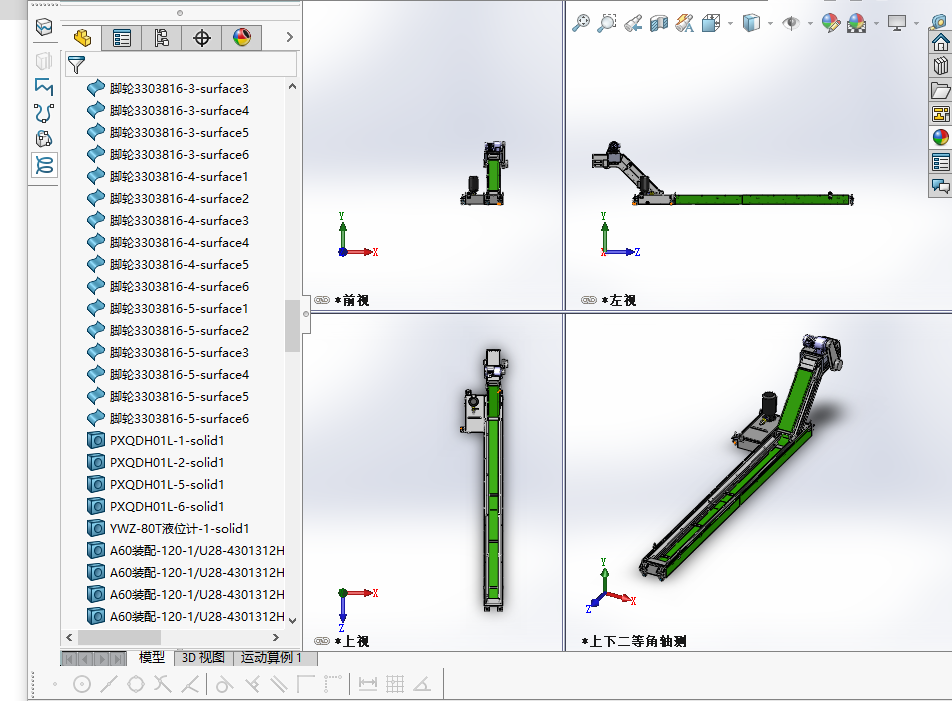
Task: Toggle Hide/Show Items eye icon
Action: click(x=790, y=23)
